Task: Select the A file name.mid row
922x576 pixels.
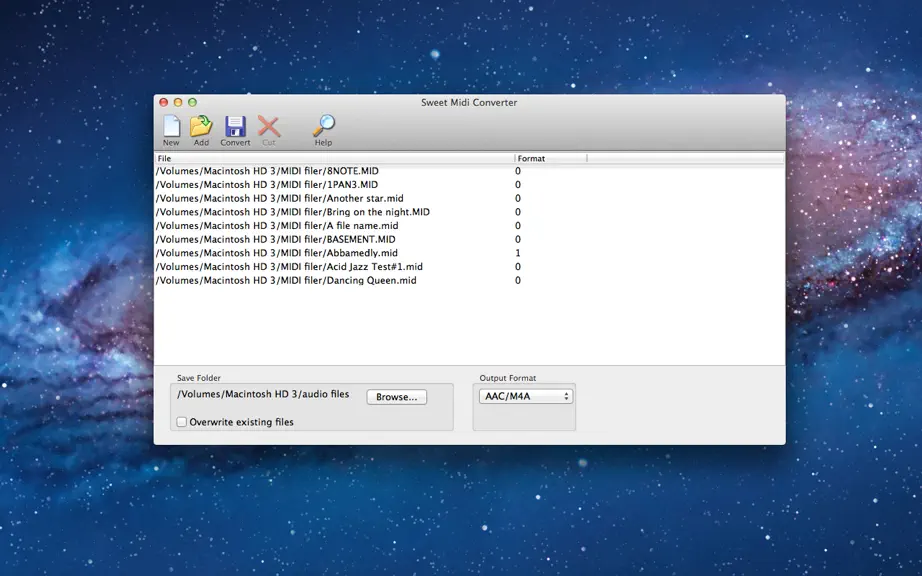Action: point(469,226)
